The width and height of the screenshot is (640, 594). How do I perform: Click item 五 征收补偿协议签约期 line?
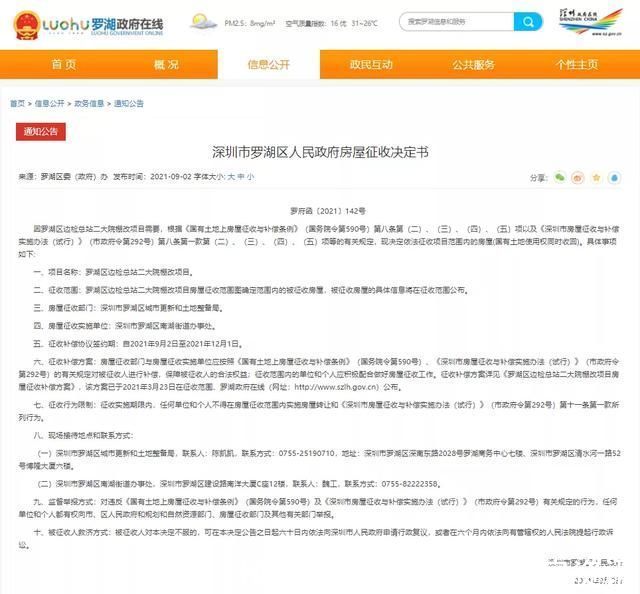coord(138,344)
